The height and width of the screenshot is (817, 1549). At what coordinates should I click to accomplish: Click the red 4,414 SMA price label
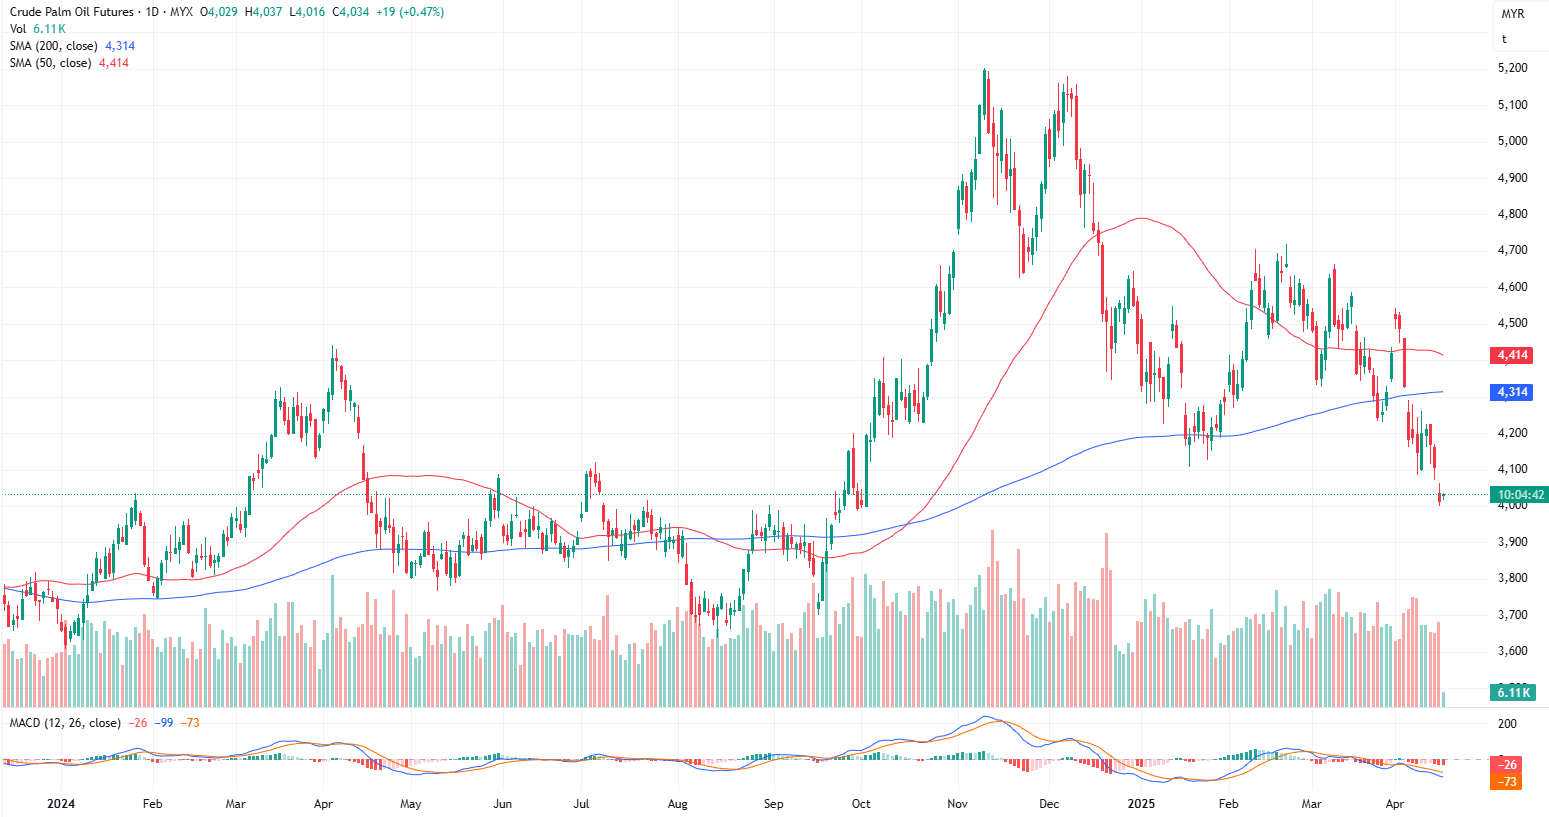(x=1511, y=355)
